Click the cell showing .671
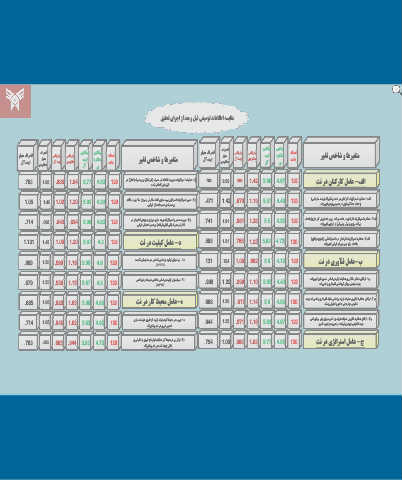The height and width of the screenshot is (480, 402). coord(209,201)
